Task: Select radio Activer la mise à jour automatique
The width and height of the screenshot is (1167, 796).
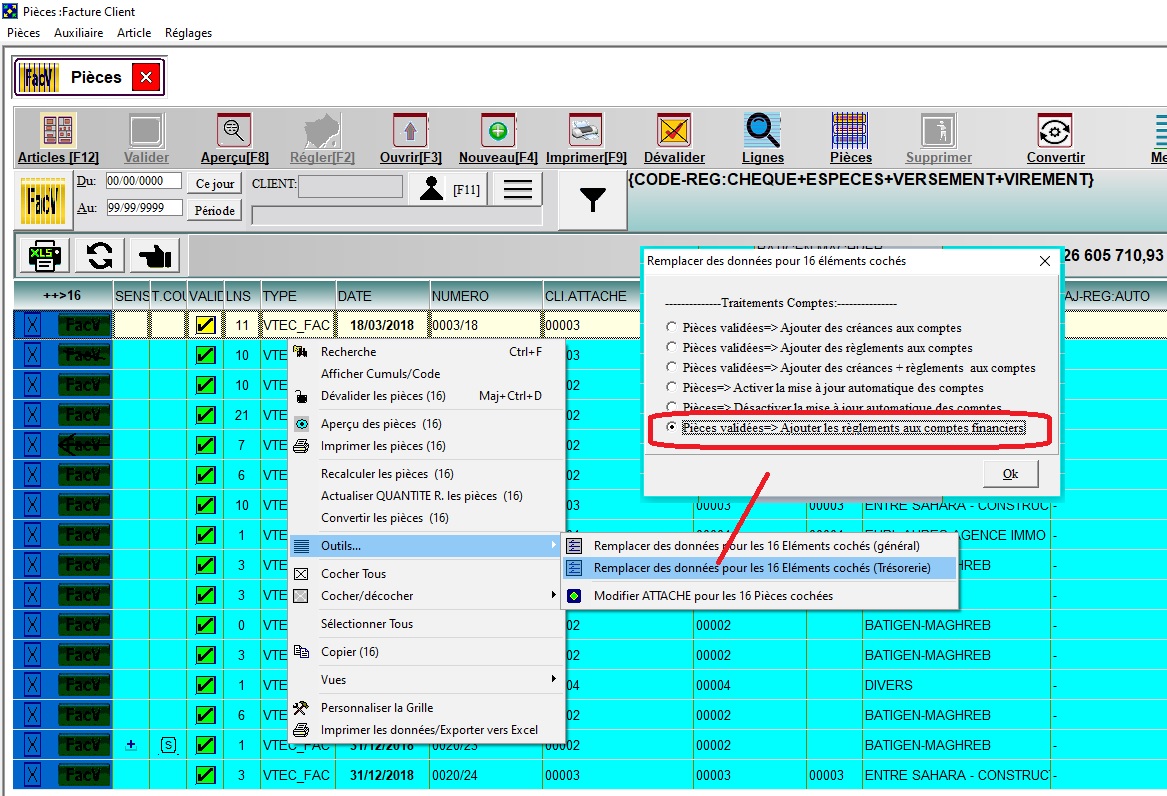Action: tap(671, 388)
